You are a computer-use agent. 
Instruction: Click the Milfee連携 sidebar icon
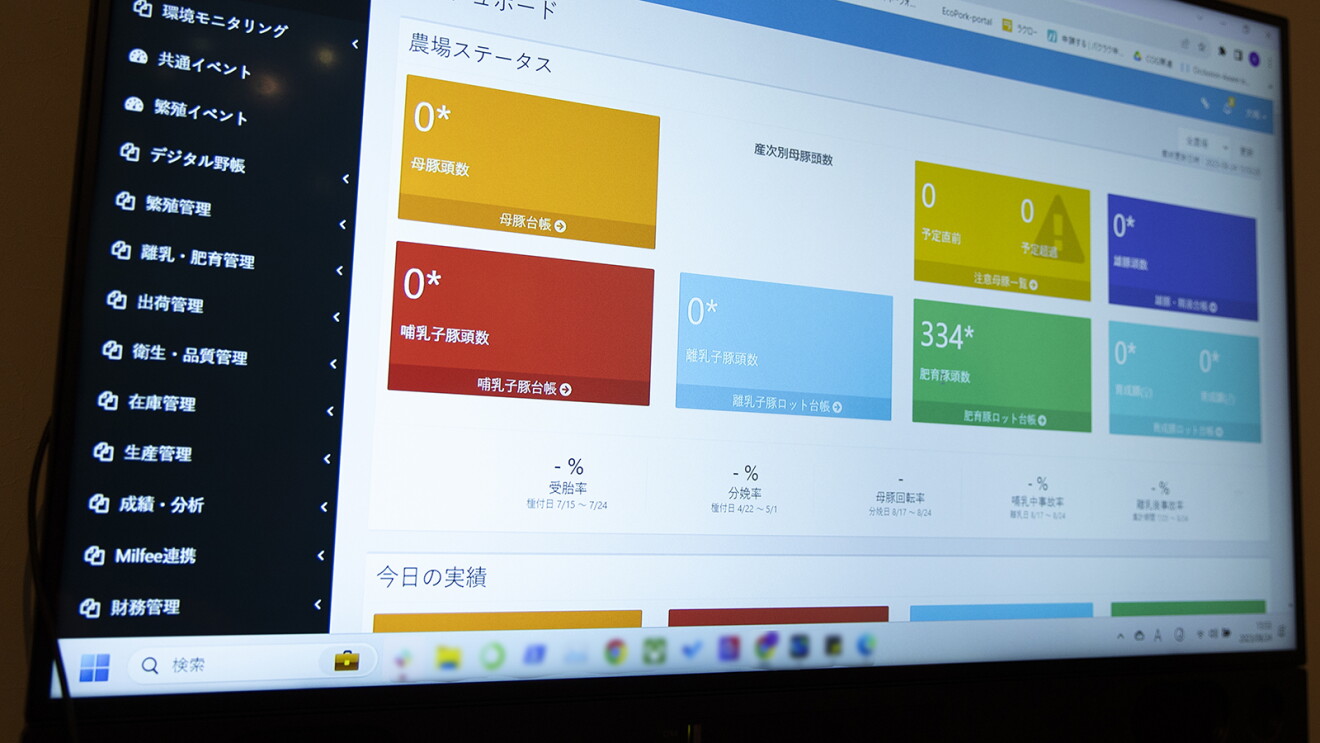[x=94, y=555]
